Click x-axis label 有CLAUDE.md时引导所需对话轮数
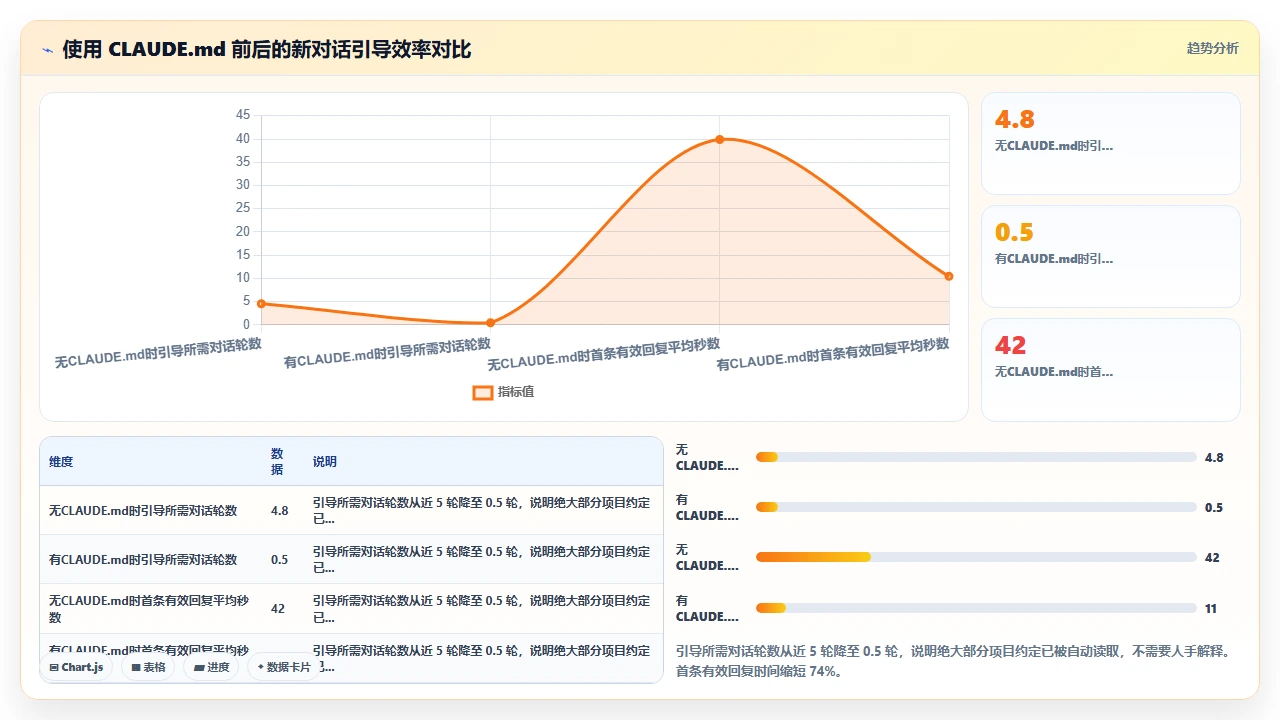The height and width of the screenshot is (720, 1280). coord(387,352)
